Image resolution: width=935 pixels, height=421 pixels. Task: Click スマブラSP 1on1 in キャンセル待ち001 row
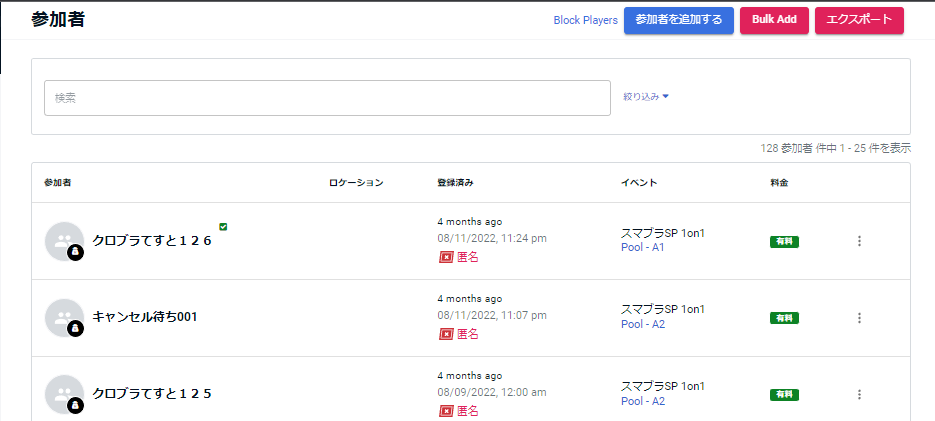pos(663,309)
